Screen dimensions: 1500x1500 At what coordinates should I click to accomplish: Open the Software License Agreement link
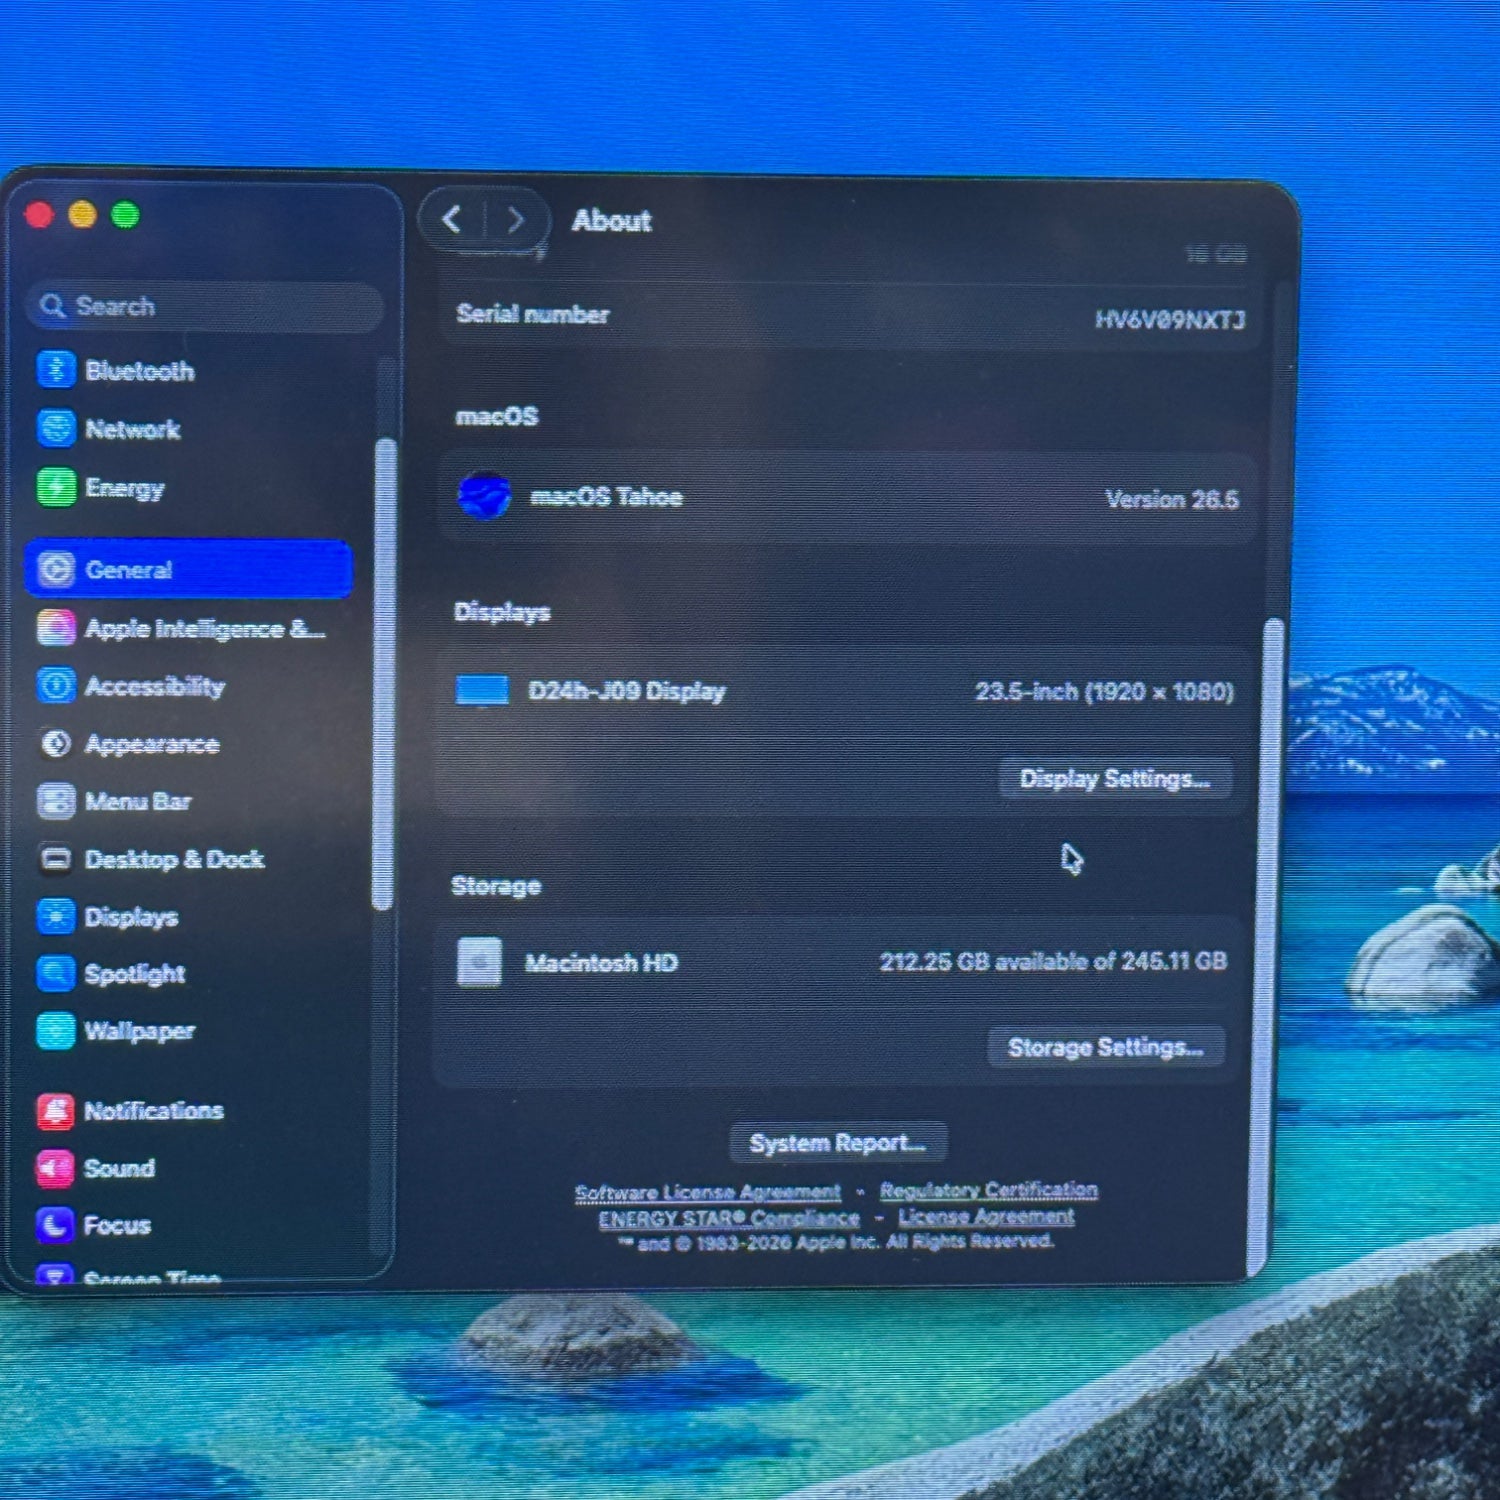click(708, 1192)
